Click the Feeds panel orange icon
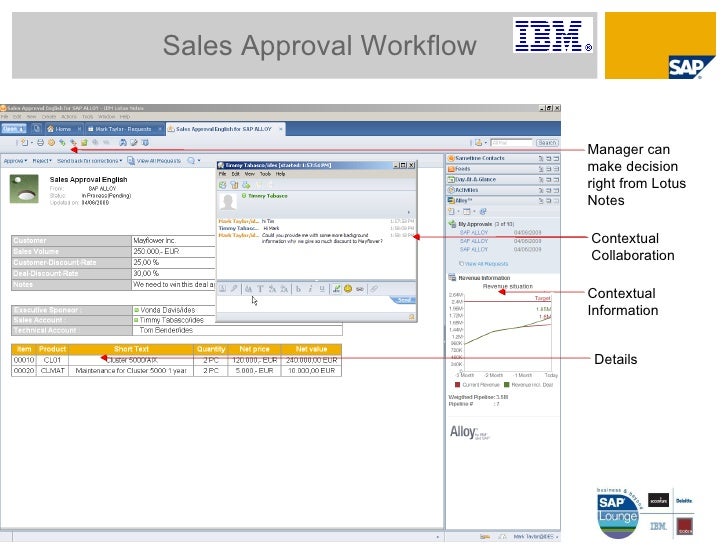The image size is (728, 546). [x=450, y=169]
